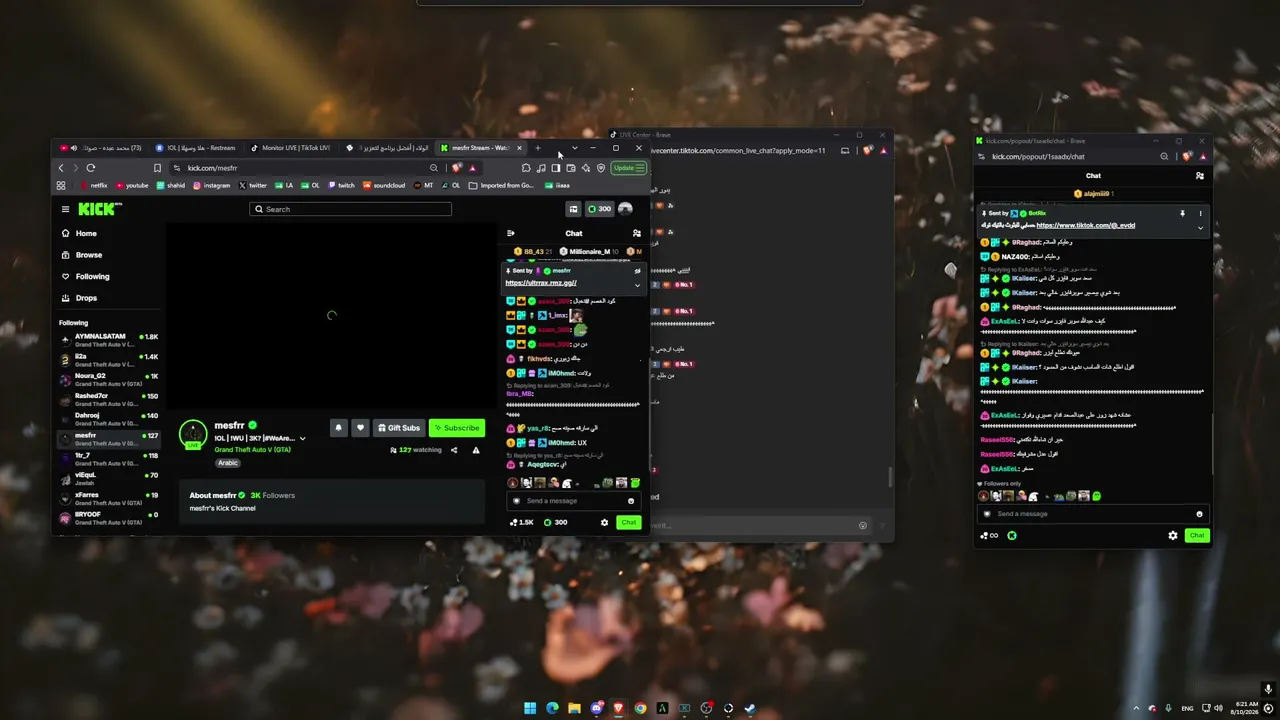Open Noura_G2 channel in Following list

pos(108,379)
